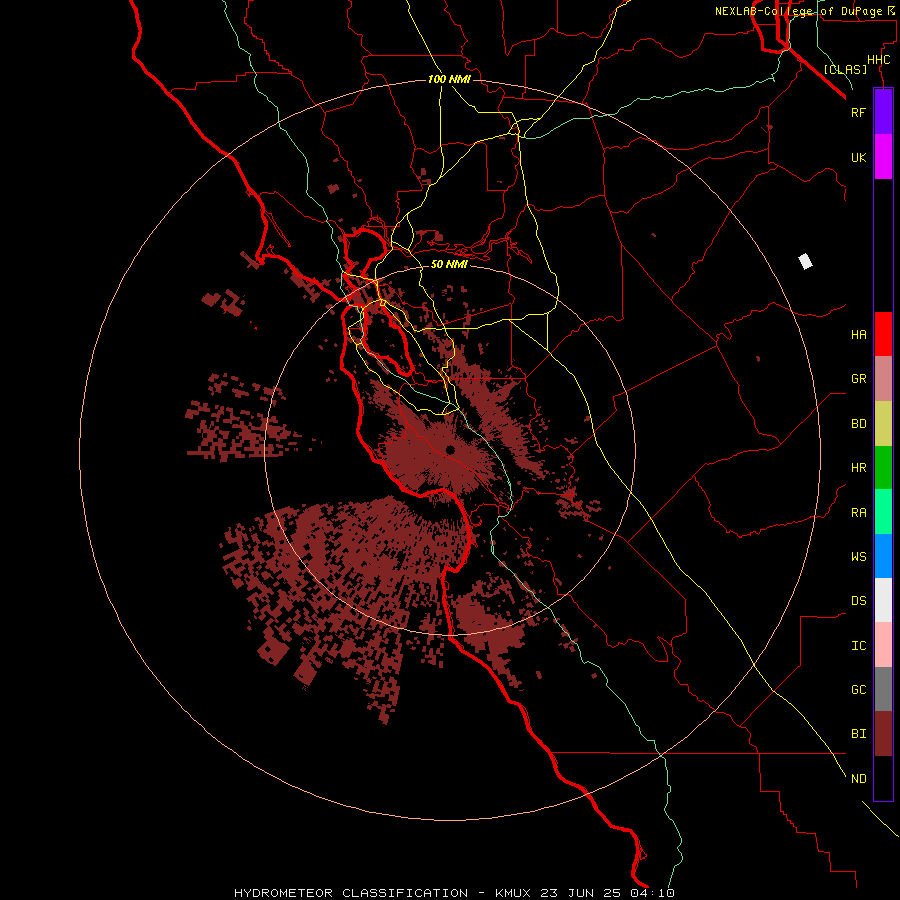900x900 pixels.
Task: Click the mint green RA swatch
Action: tap(883, 512)
